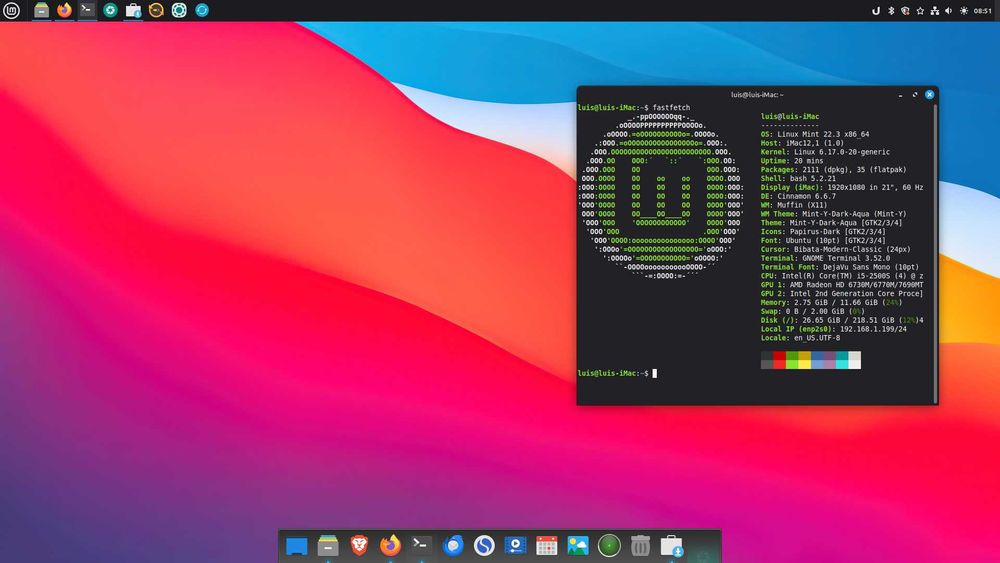Image resolution: width=1000 pixels, height=563 pixels.
Task: Click the teal rounded-square icon in panel
Action: click(x=179, y=10)
